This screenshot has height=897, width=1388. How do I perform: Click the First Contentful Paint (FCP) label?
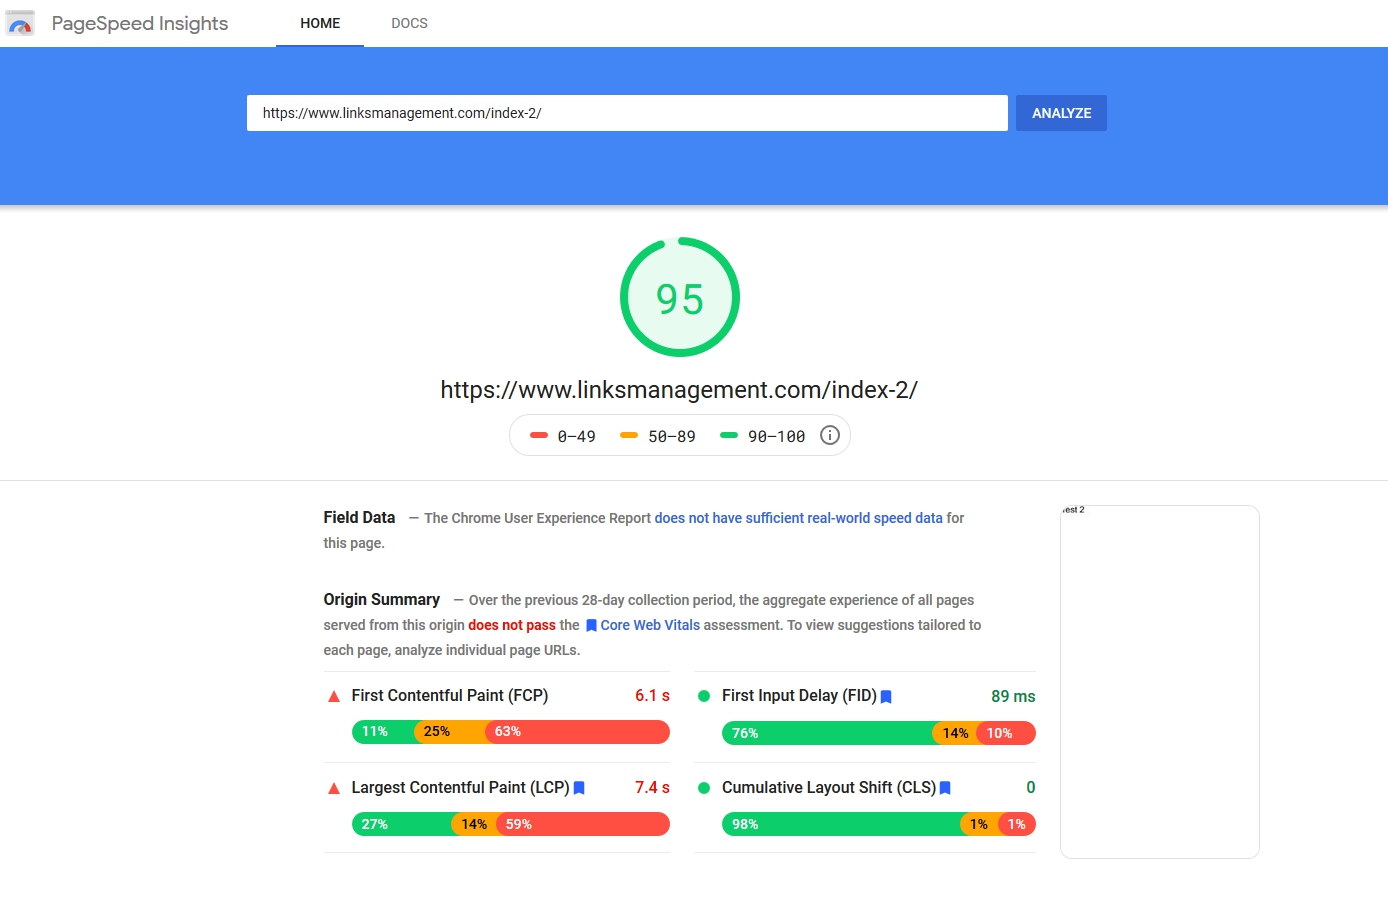(x=450, y=696)
